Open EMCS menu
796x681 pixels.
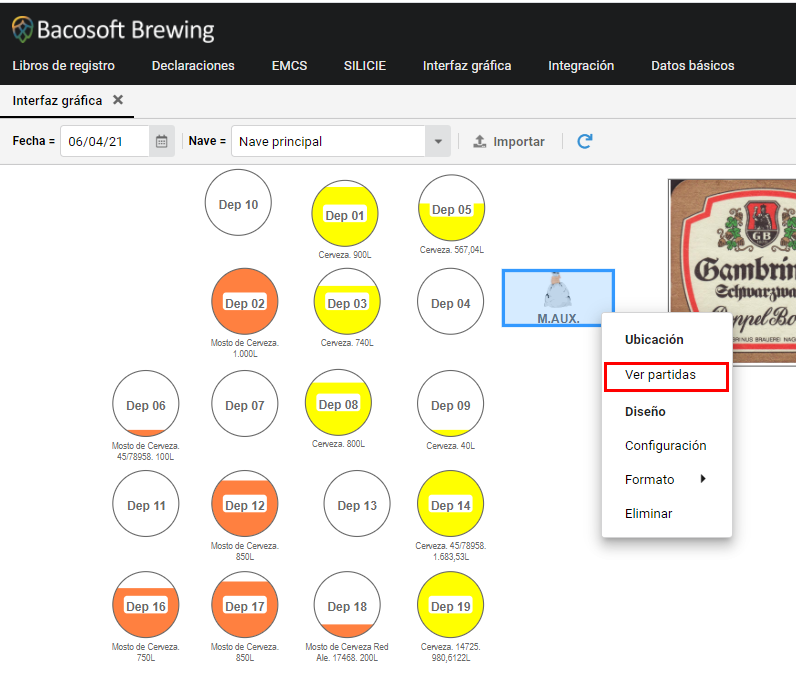[x=289, y=66]
